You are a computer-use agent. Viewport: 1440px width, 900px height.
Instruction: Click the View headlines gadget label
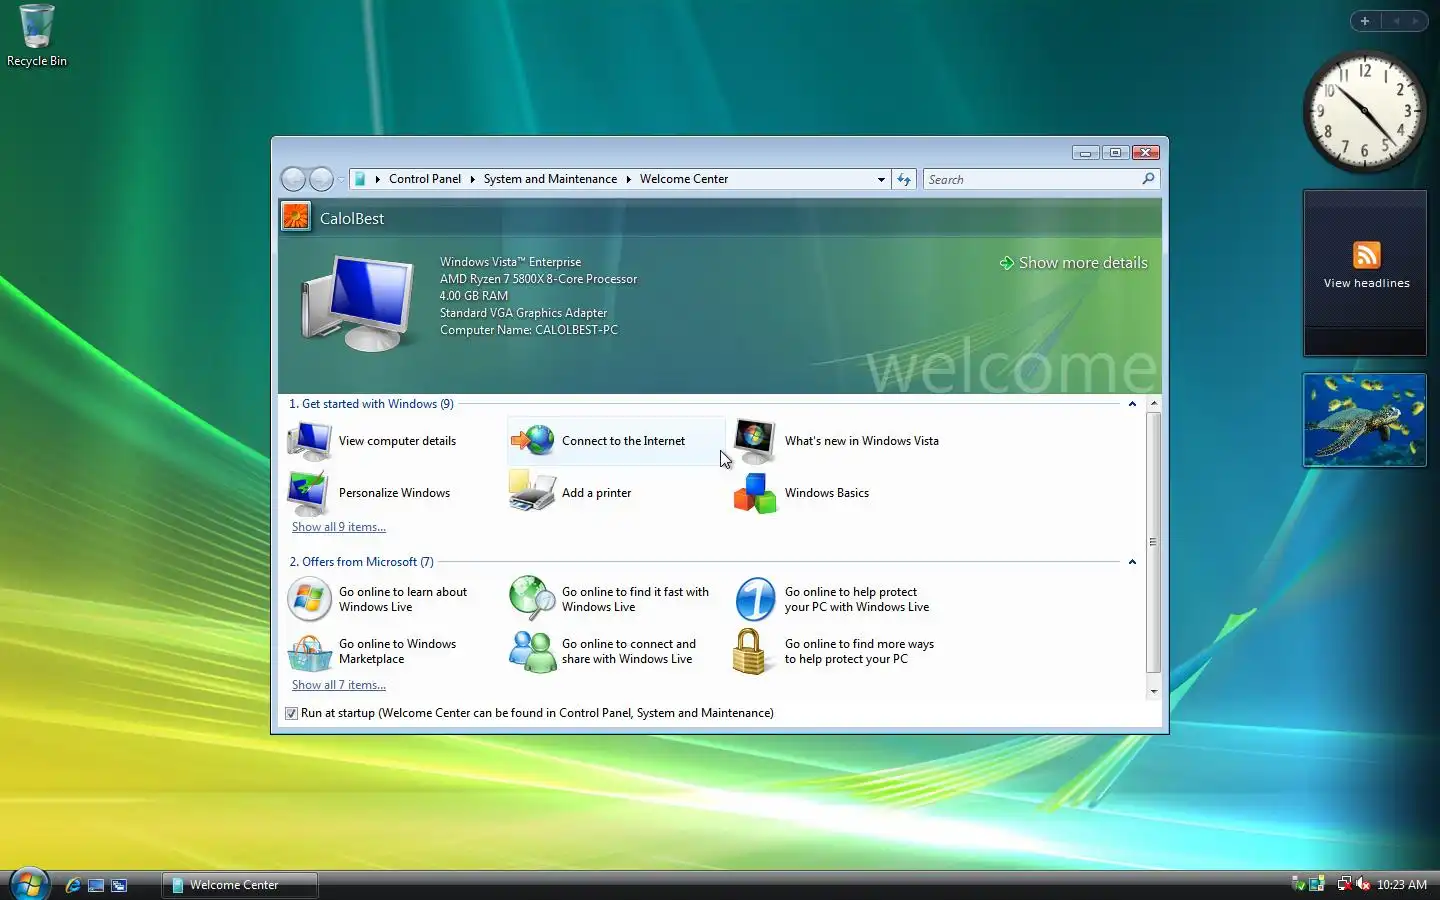(x=1366, y=283)
